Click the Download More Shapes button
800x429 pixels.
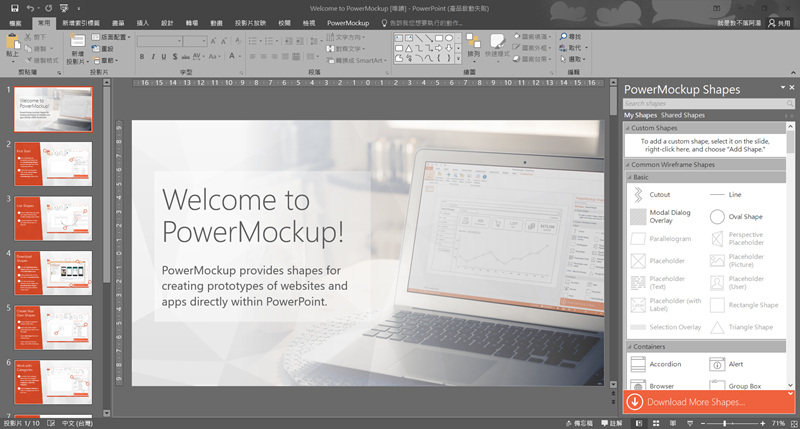point(708,402)
